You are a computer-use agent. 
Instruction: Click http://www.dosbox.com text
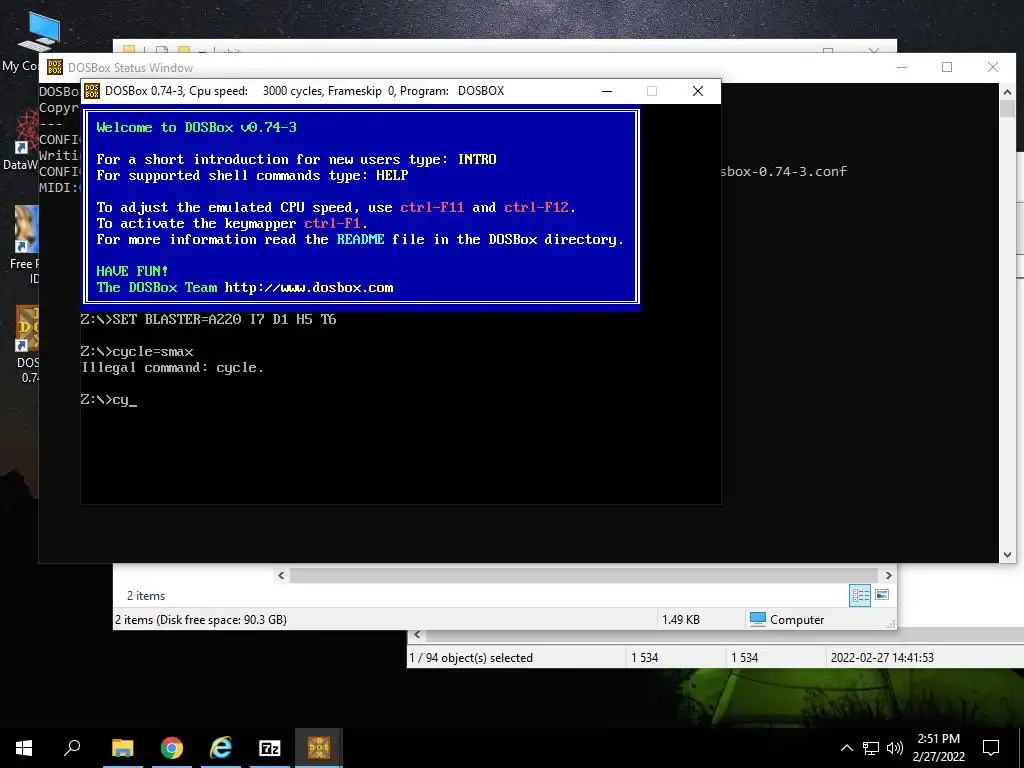point(309,287)
